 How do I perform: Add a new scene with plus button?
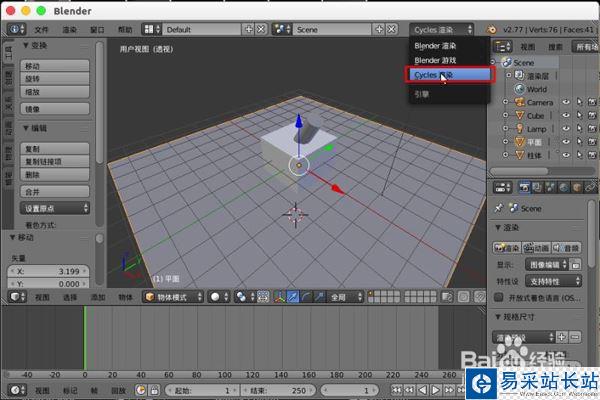[x=379, y=29]
